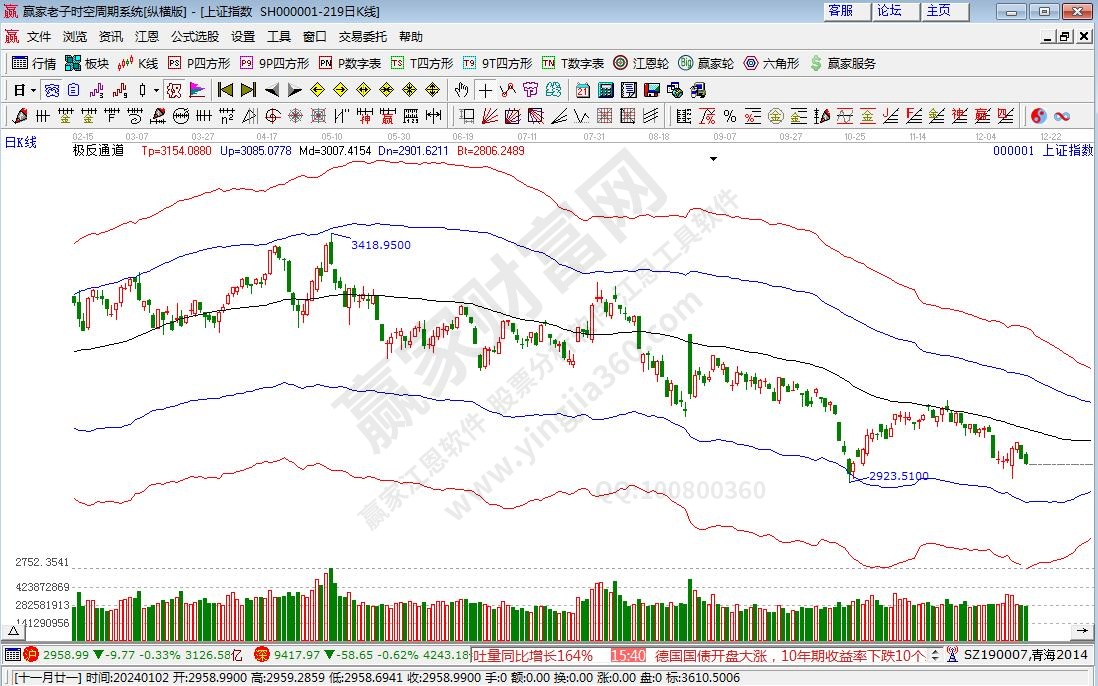
Task: Open the 交易委托 menu
Action: pos(362,36)
